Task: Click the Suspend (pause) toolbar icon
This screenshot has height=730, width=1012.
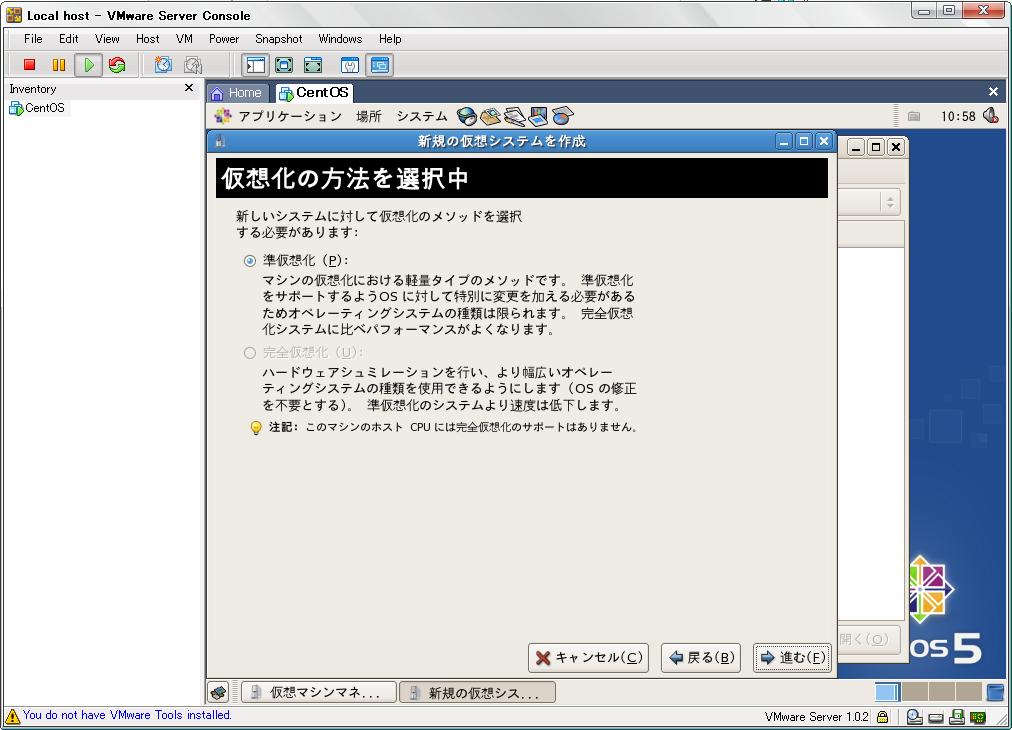Action: point(59,65)
